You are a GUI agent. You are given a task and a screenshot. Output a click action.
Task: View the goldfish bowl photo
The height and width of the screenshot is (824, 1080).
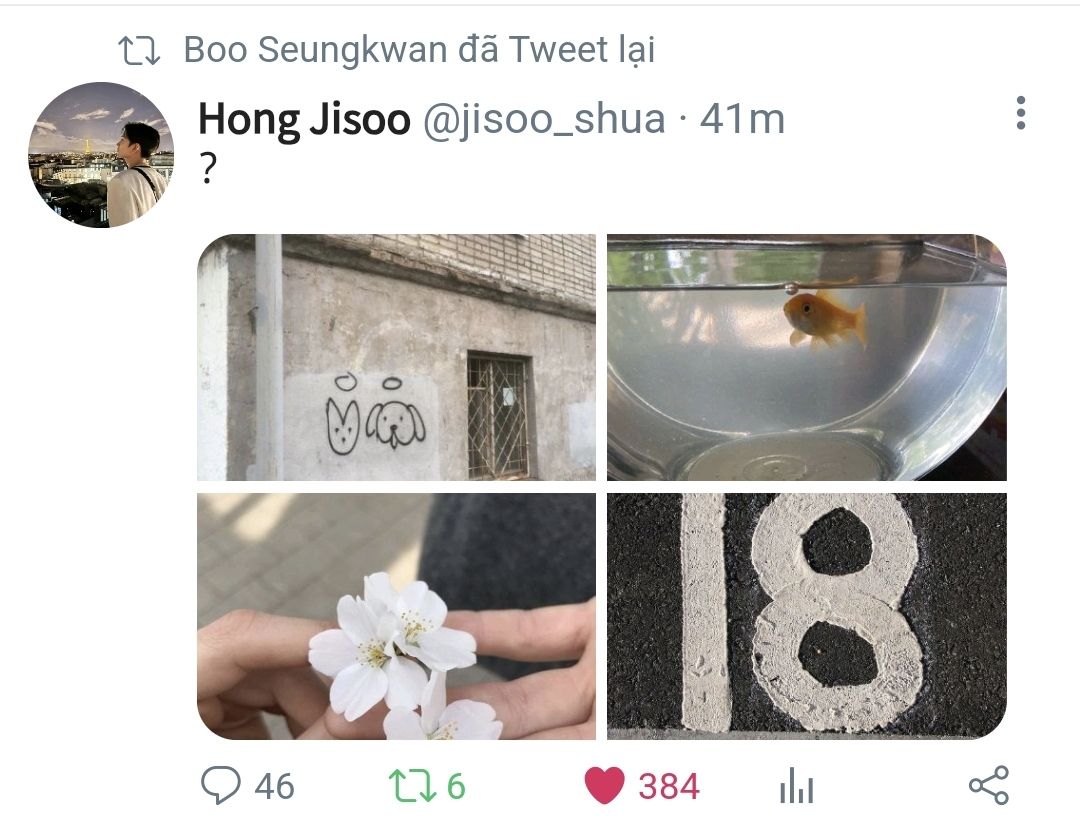click(x=807, y=358)
